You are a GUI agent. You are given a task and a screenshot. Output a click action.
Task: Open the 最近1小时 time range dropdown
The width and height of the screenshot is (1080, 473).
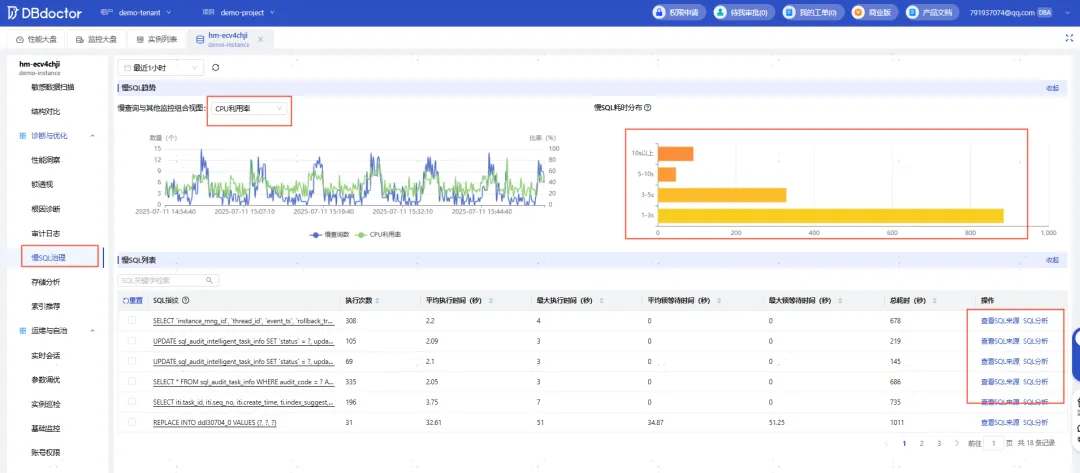[x=161, y=67]
